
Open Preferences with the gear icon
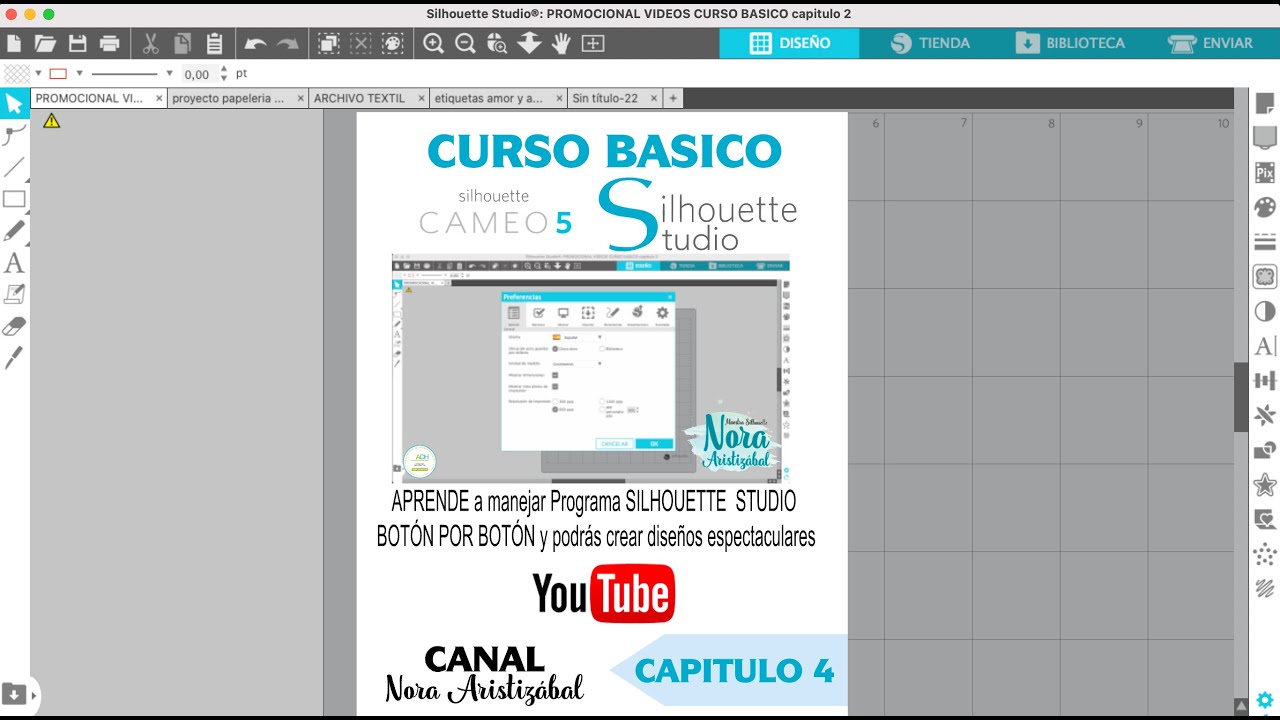(1265, 700)
